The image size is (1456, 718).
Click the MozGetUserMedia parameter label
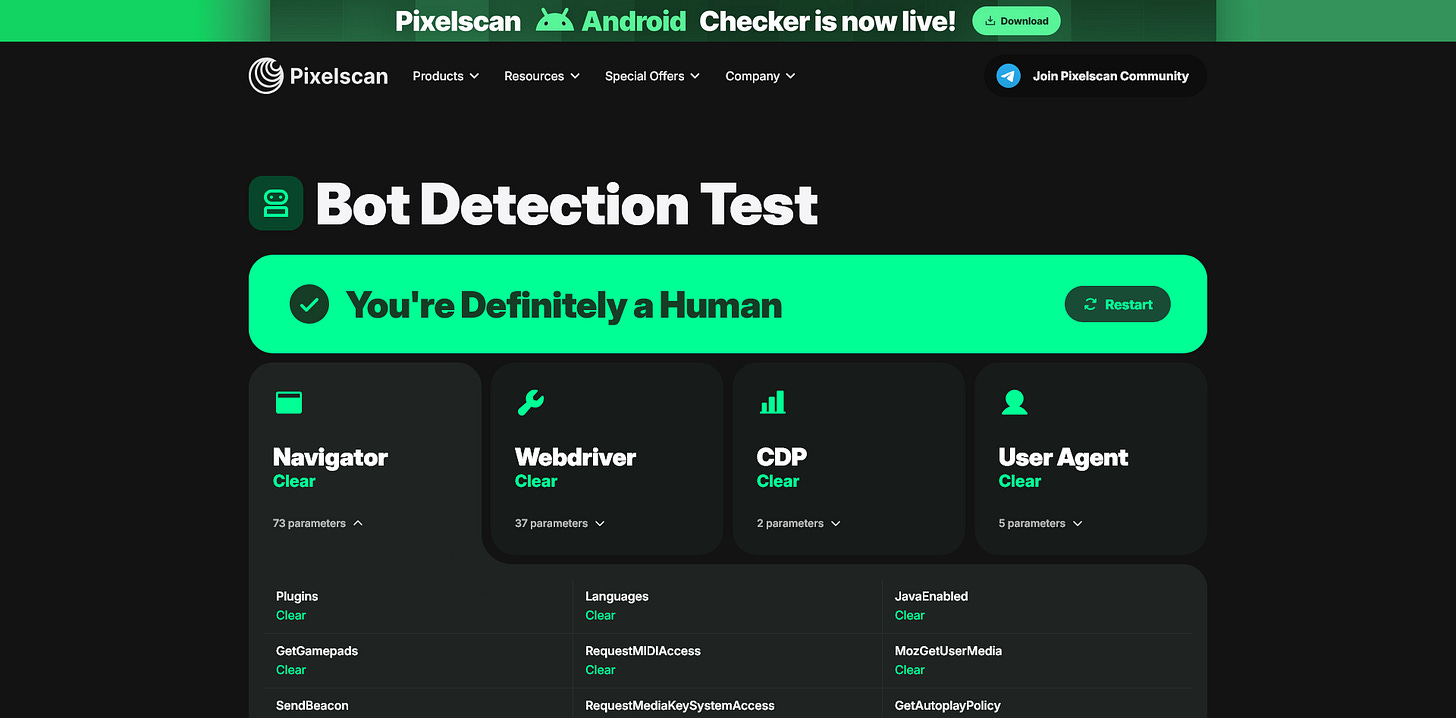point(948,651)
